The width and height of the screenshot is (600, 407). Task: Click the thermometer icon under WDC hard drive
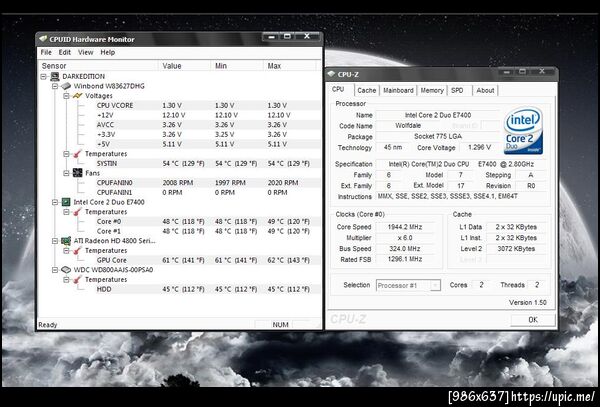[78, 280]
